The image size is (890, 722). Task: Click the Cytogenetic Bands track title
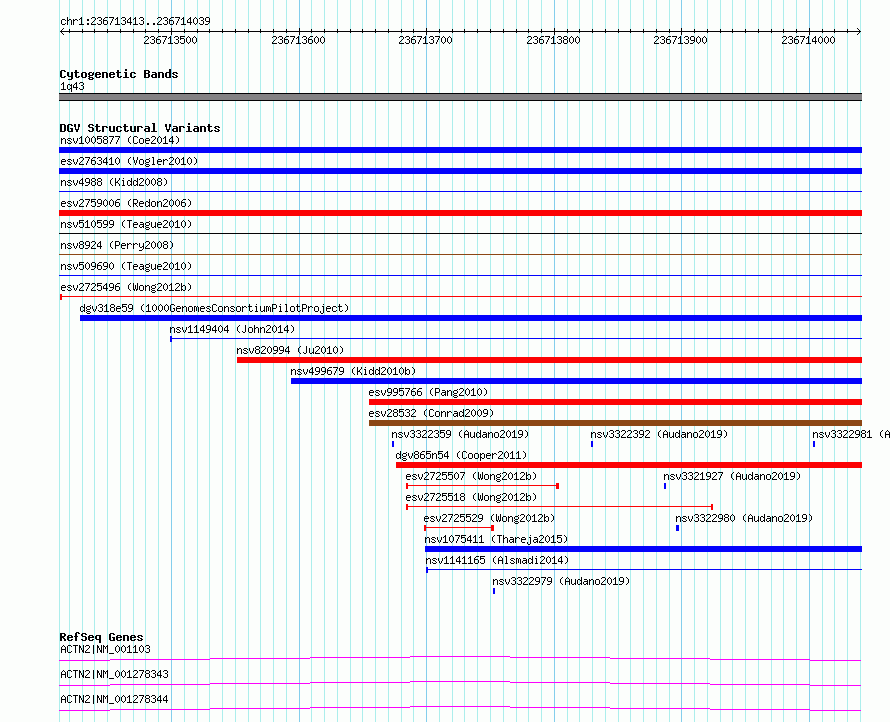(119, 74)
